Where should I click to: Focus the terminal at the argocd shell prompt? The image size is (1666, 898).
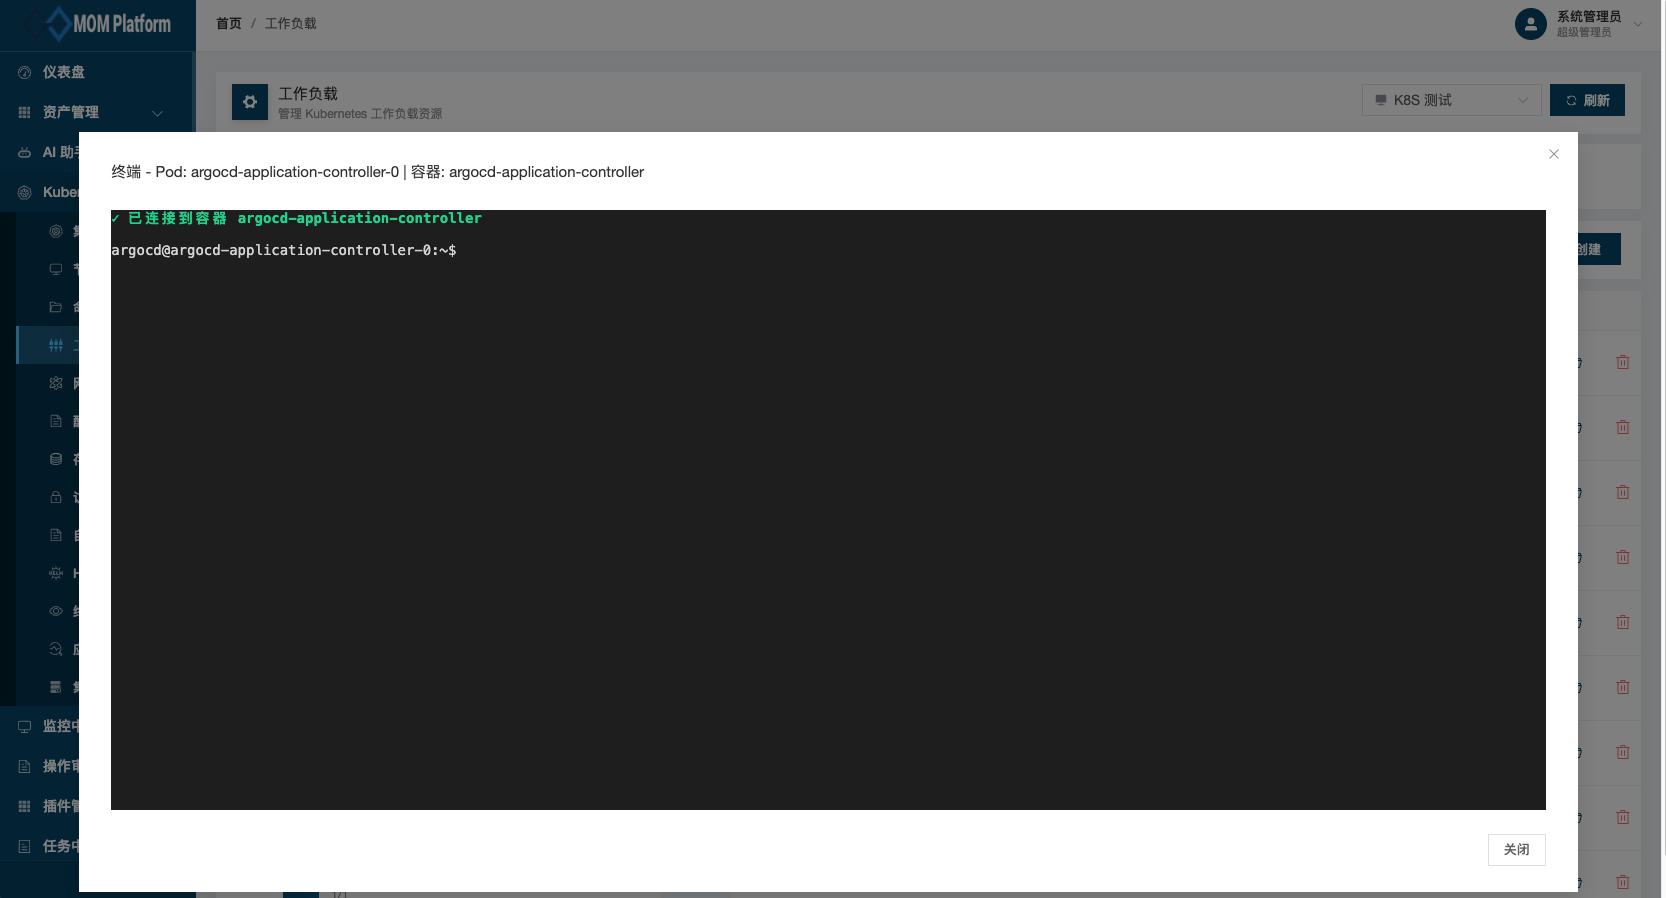click(284, 250)
